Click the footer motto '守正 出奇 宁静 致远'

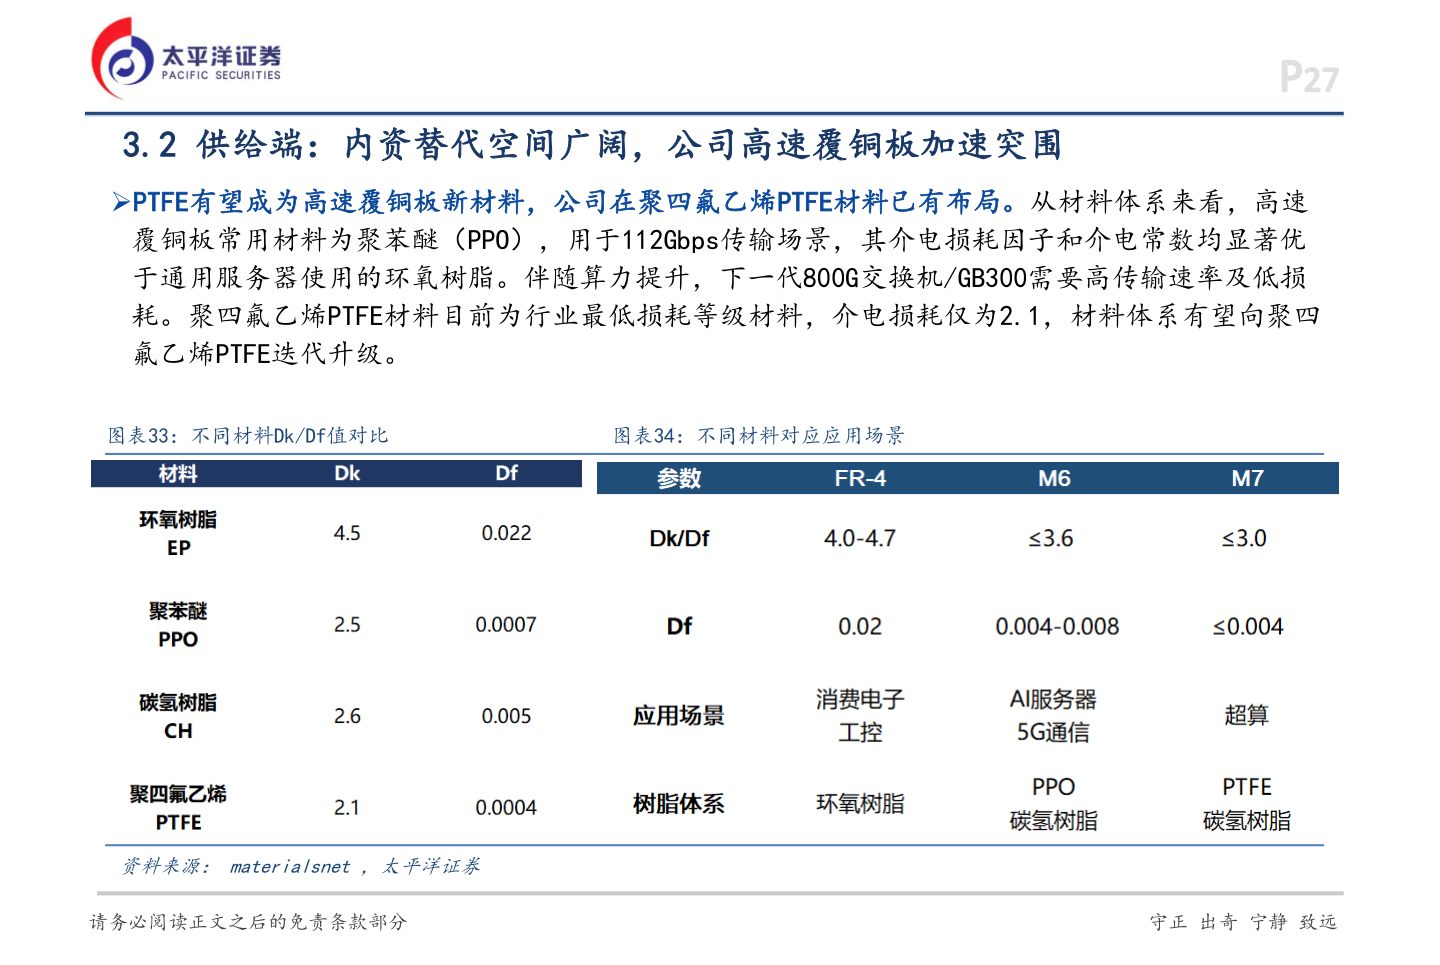(1243, 922)
